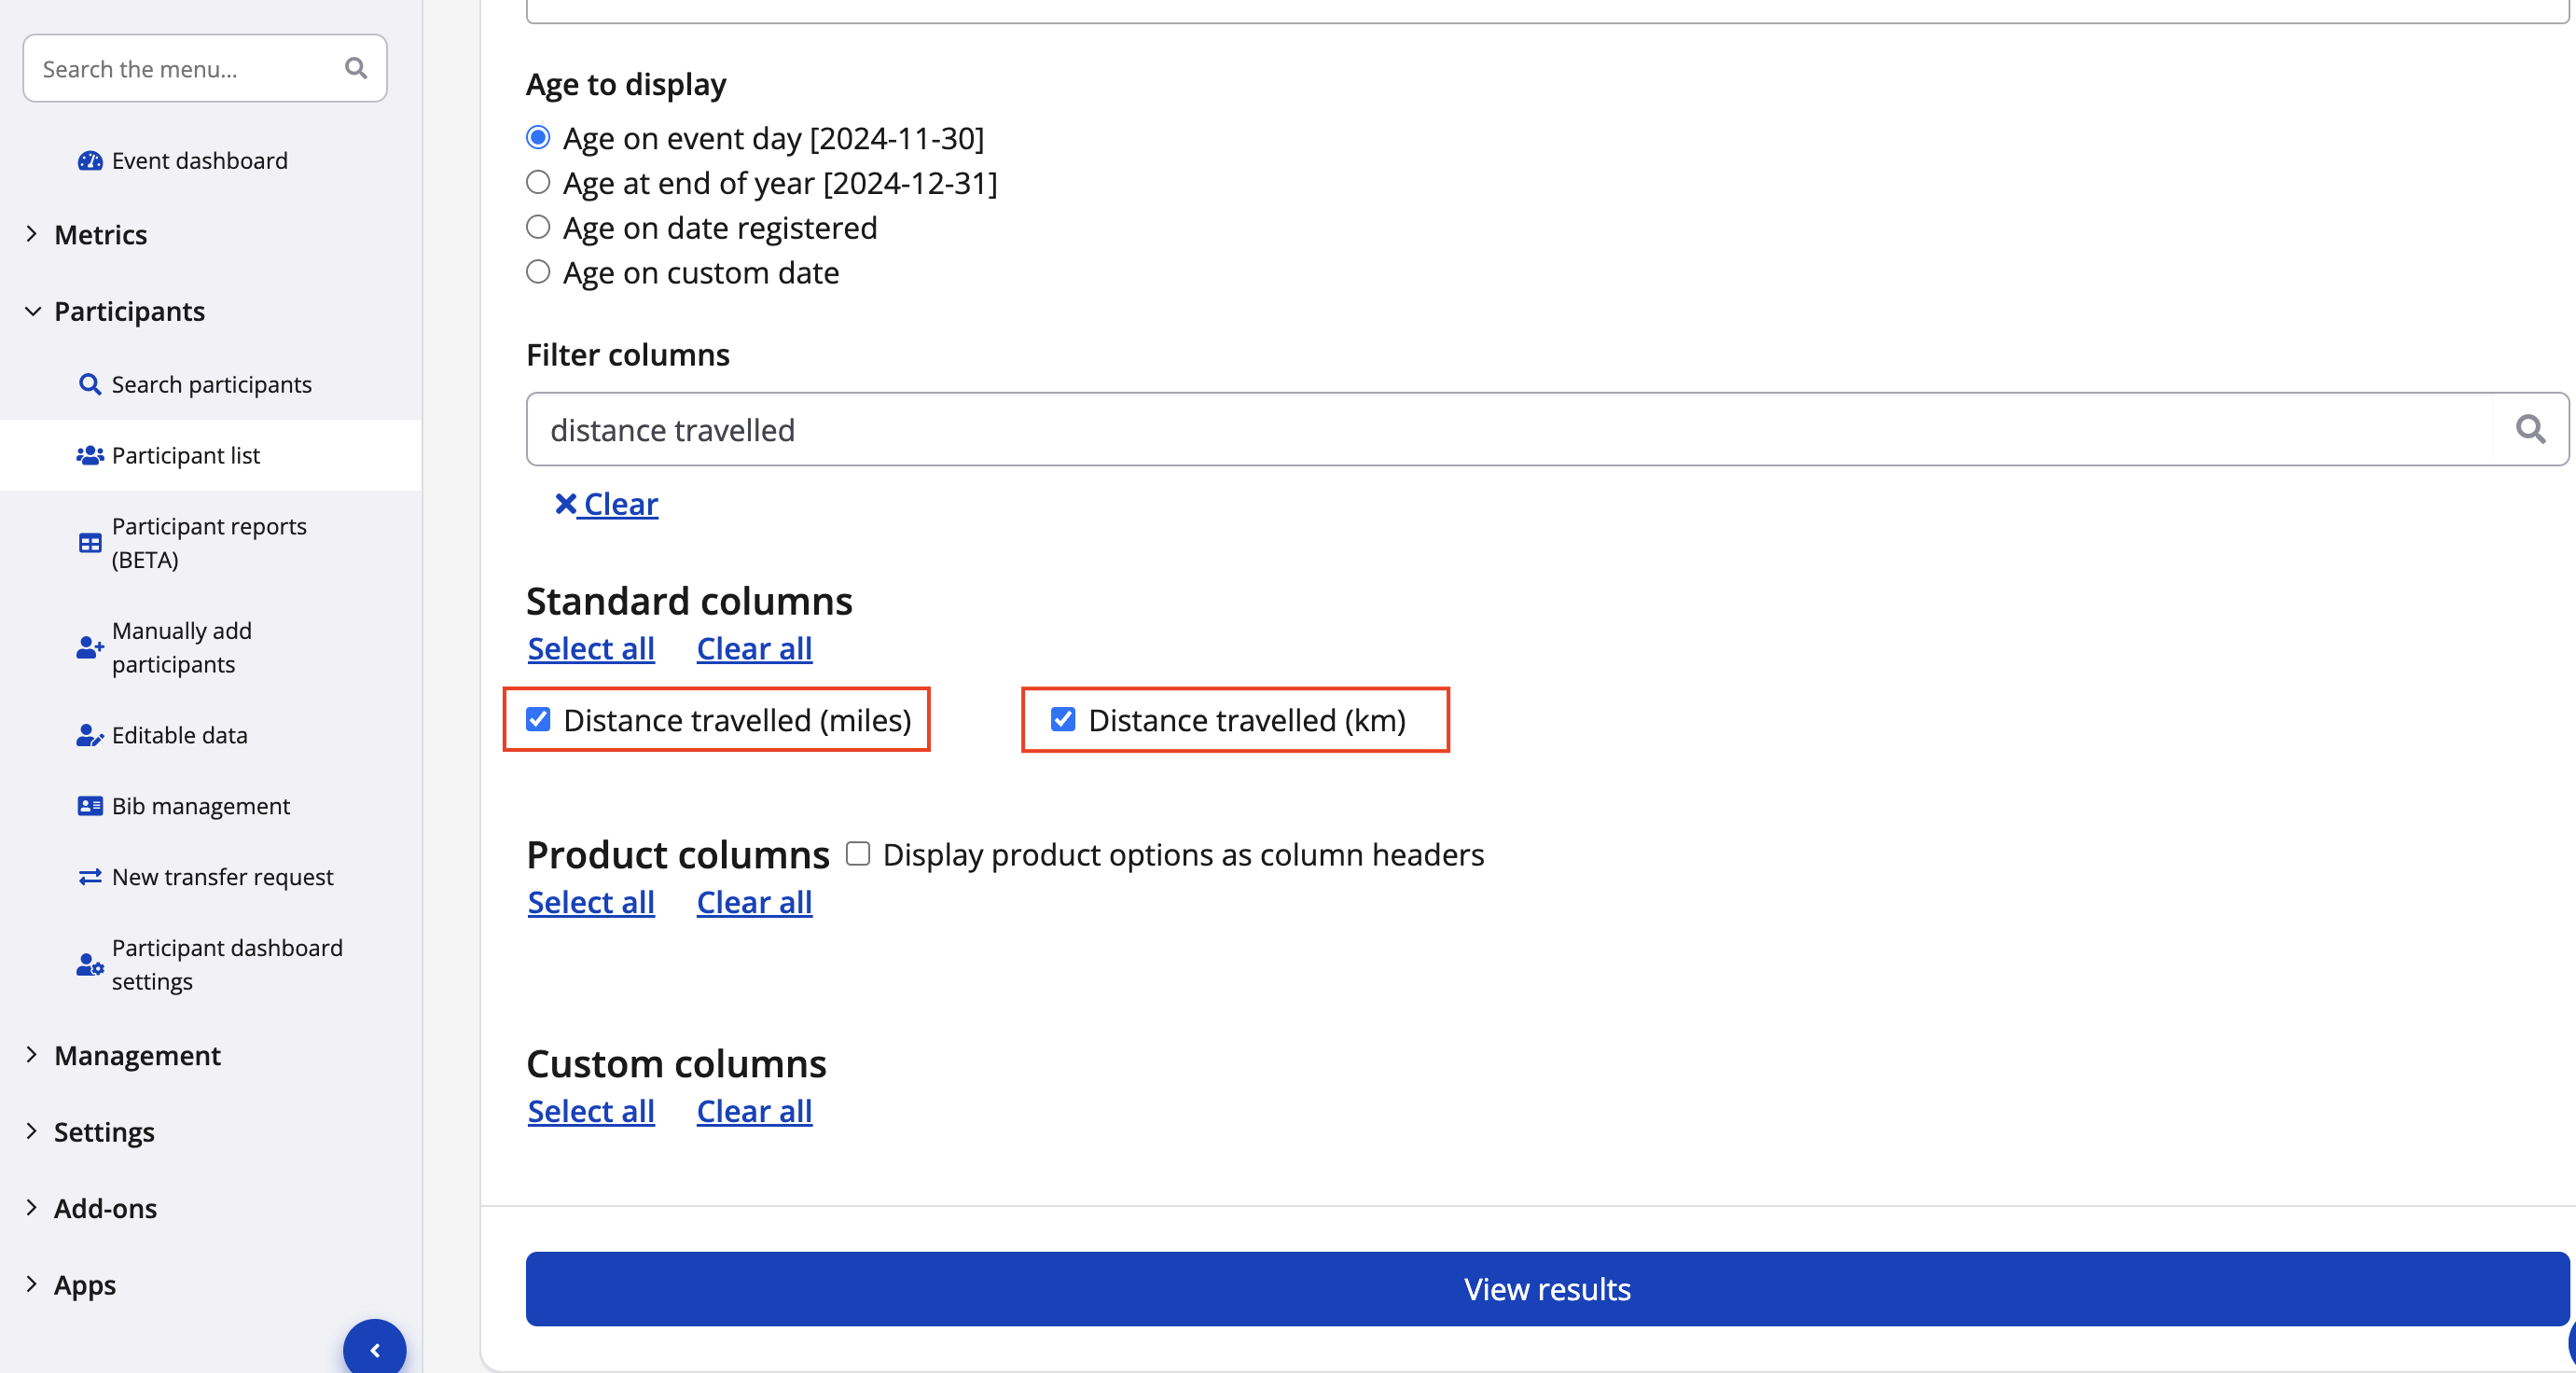This screenshot has width=2576, height=1373.
Task: Select Age at end of year radio
Action: coord(538,183)
